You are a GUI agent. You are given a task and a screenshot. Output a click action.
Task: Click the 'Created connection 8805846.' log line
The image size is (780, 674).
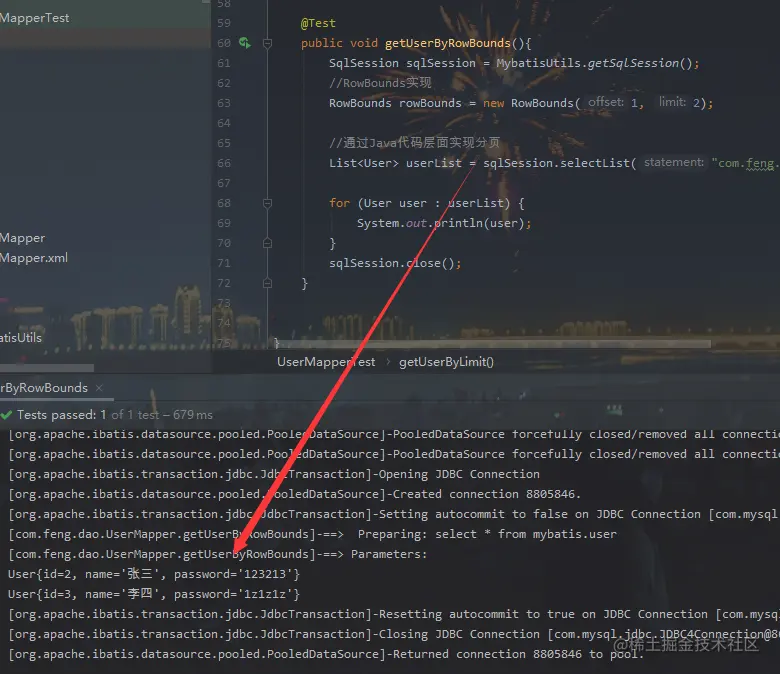pyautogui.click(x=294, y=494)
